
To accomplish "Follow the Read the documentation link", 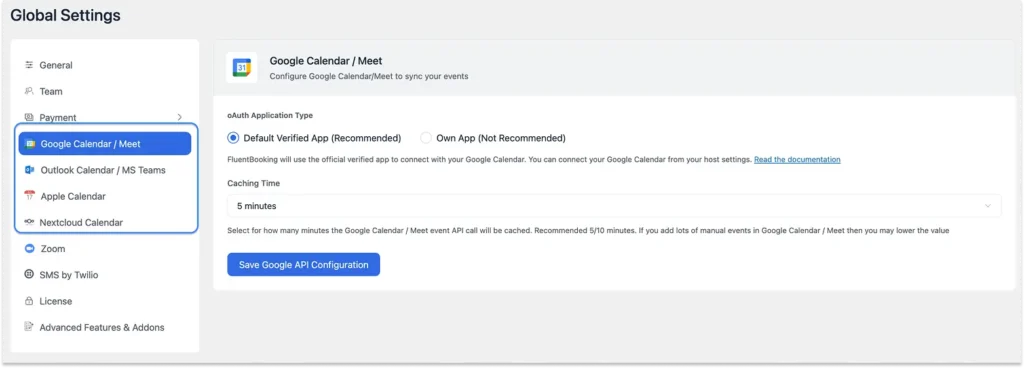I will coord(797,159).
